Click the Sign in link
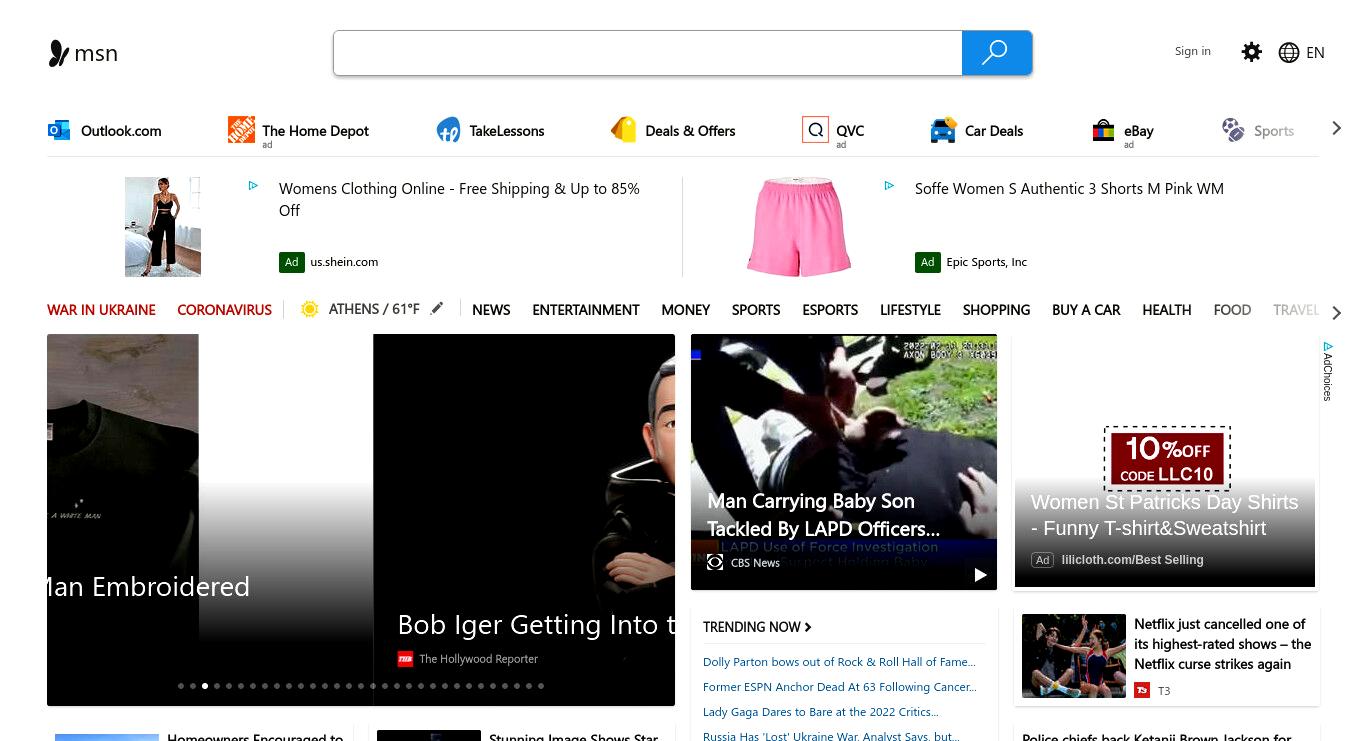This screenshot has height=741, width=1366. click(1192, 51)
